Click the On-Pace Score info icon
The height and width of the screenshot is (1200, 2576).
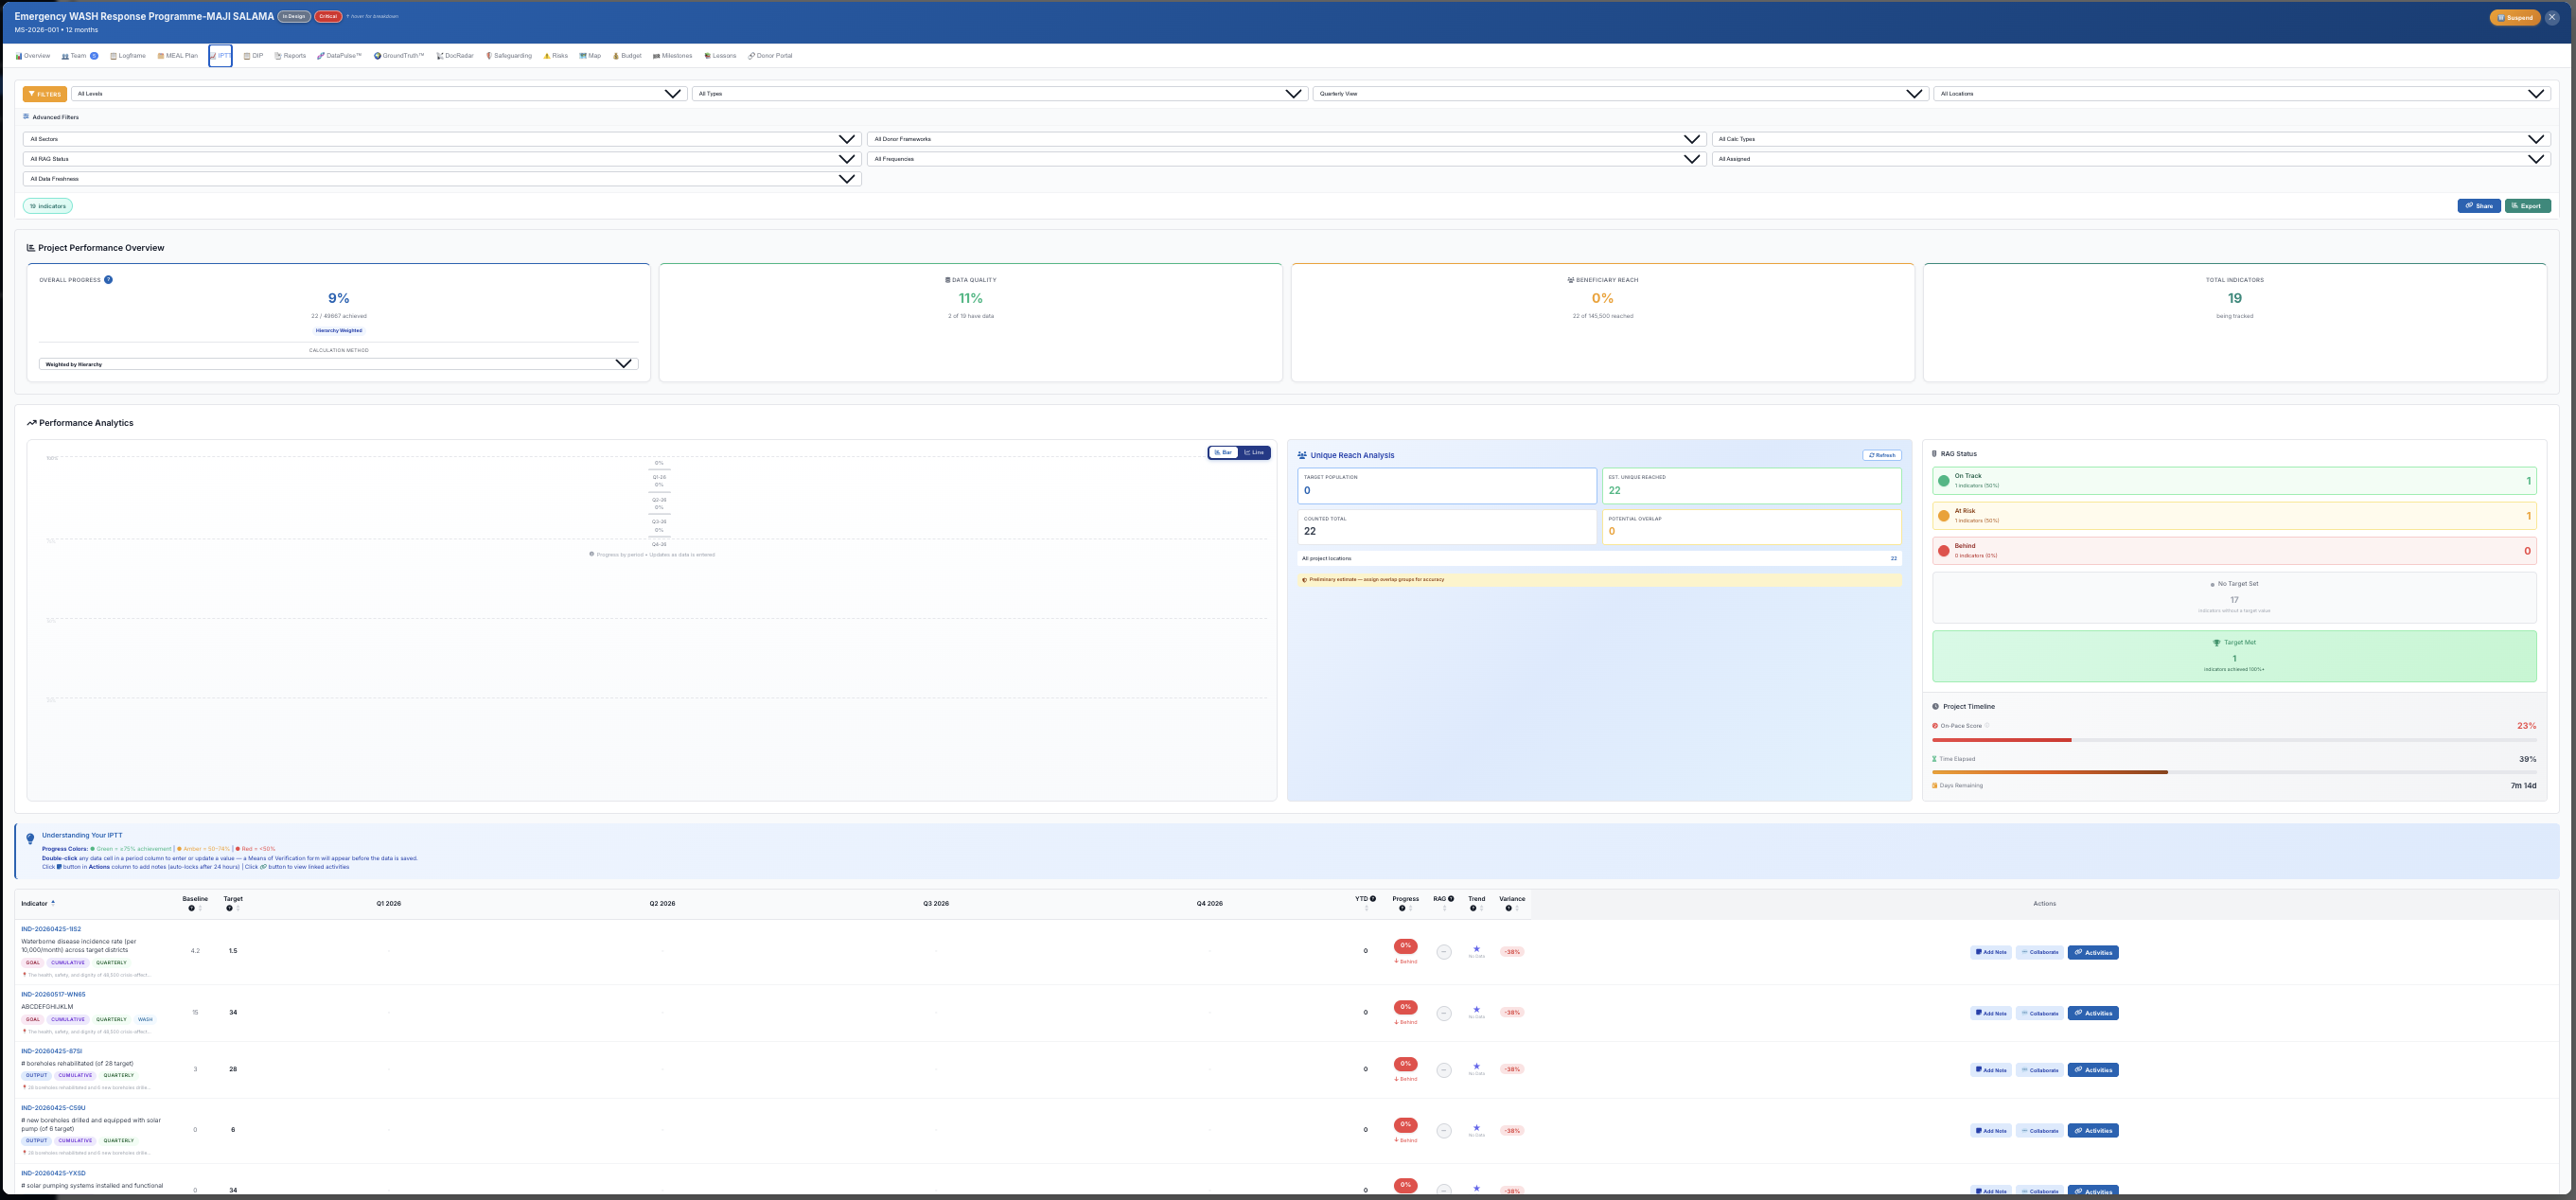pyautogui.click(x=1987, y=726)
